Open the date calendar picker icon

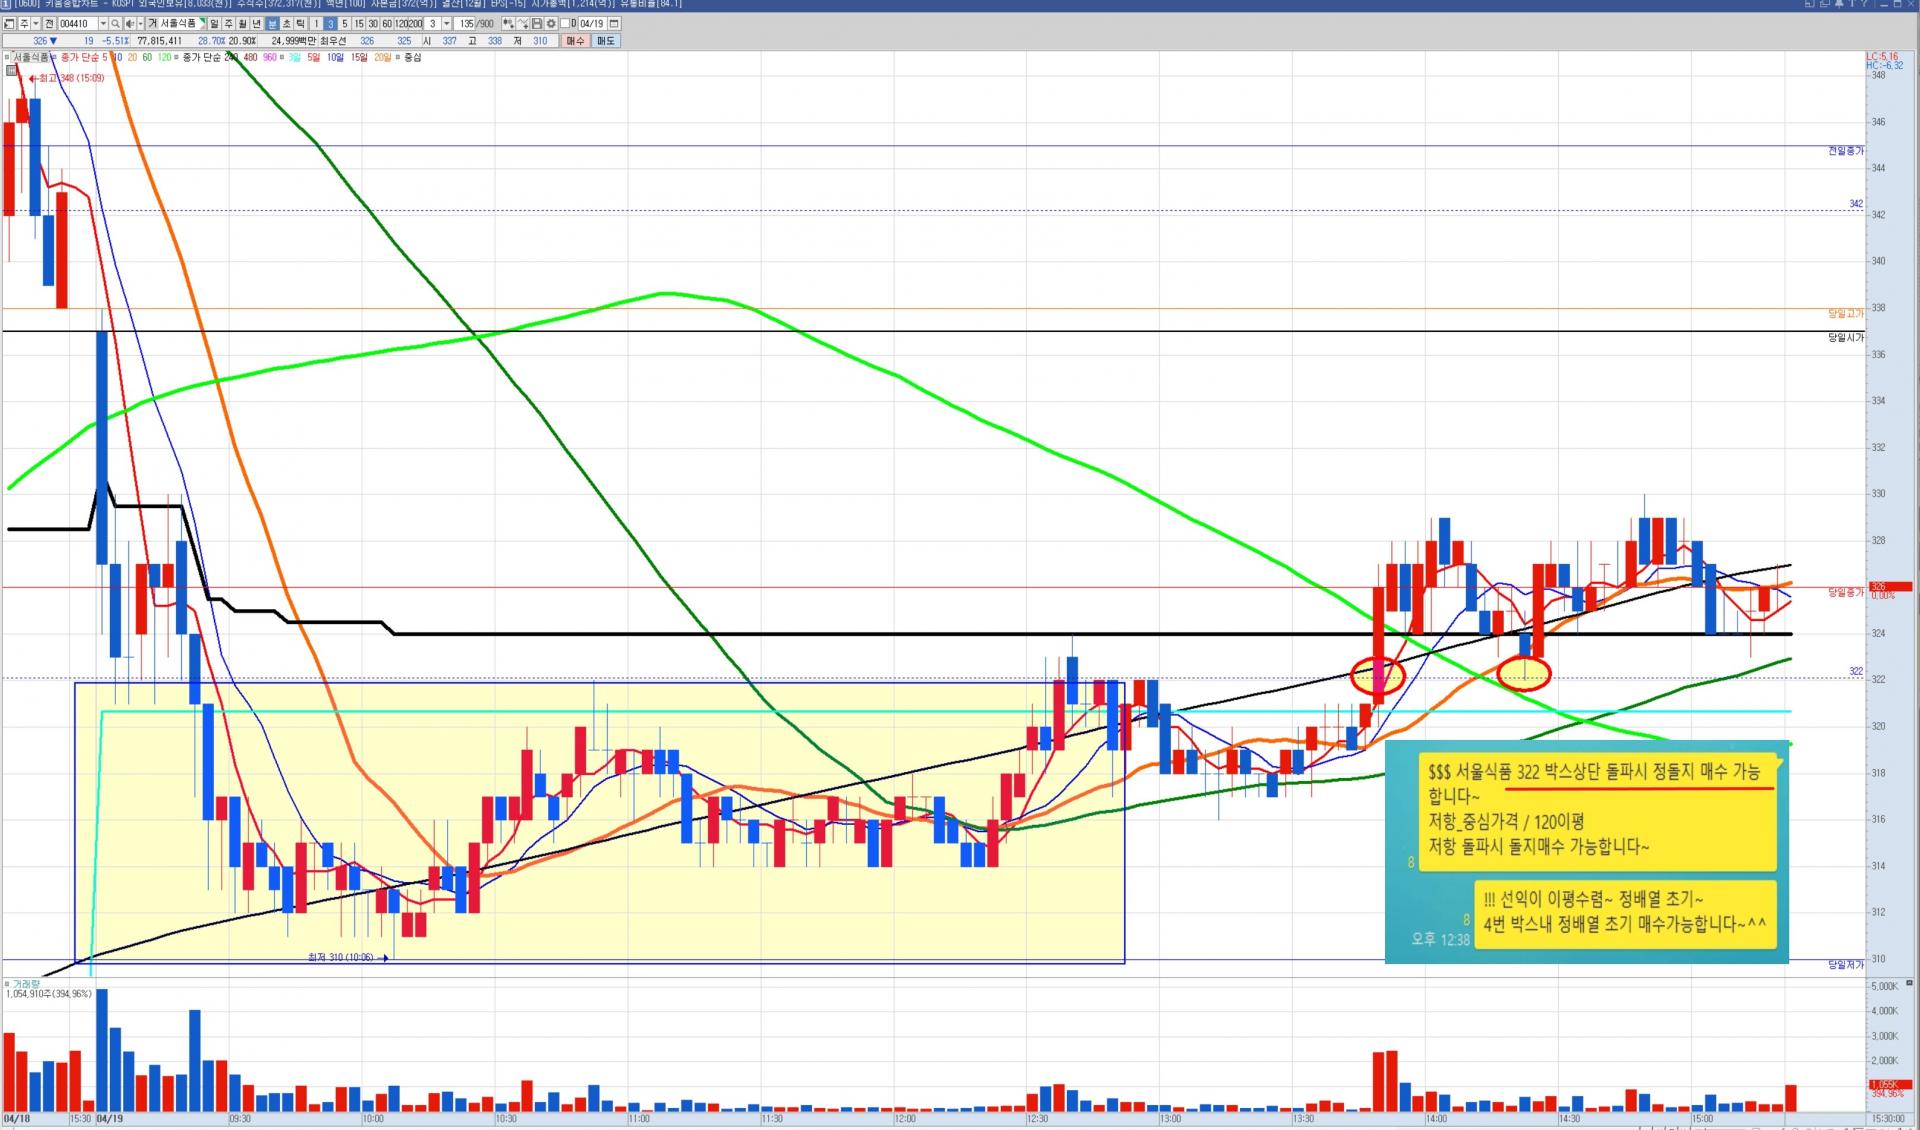coord(614,24)
